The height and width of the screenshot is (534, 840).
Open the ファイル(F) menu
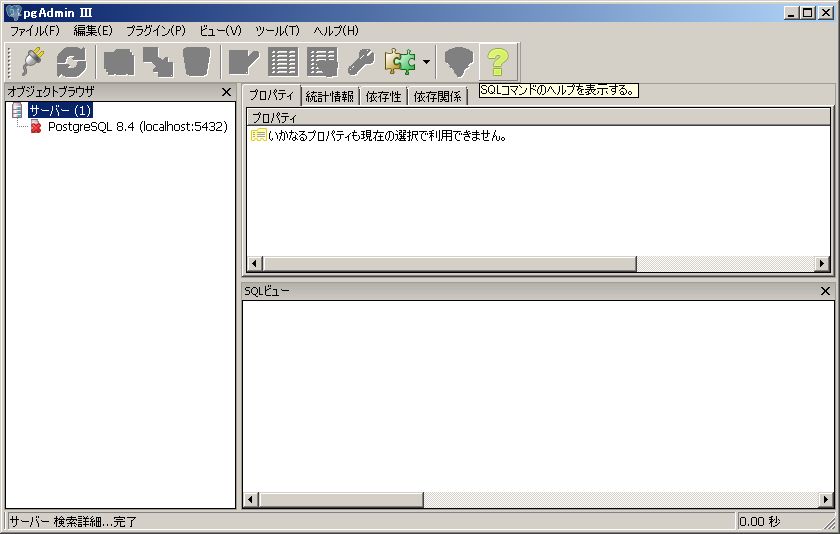35,31
